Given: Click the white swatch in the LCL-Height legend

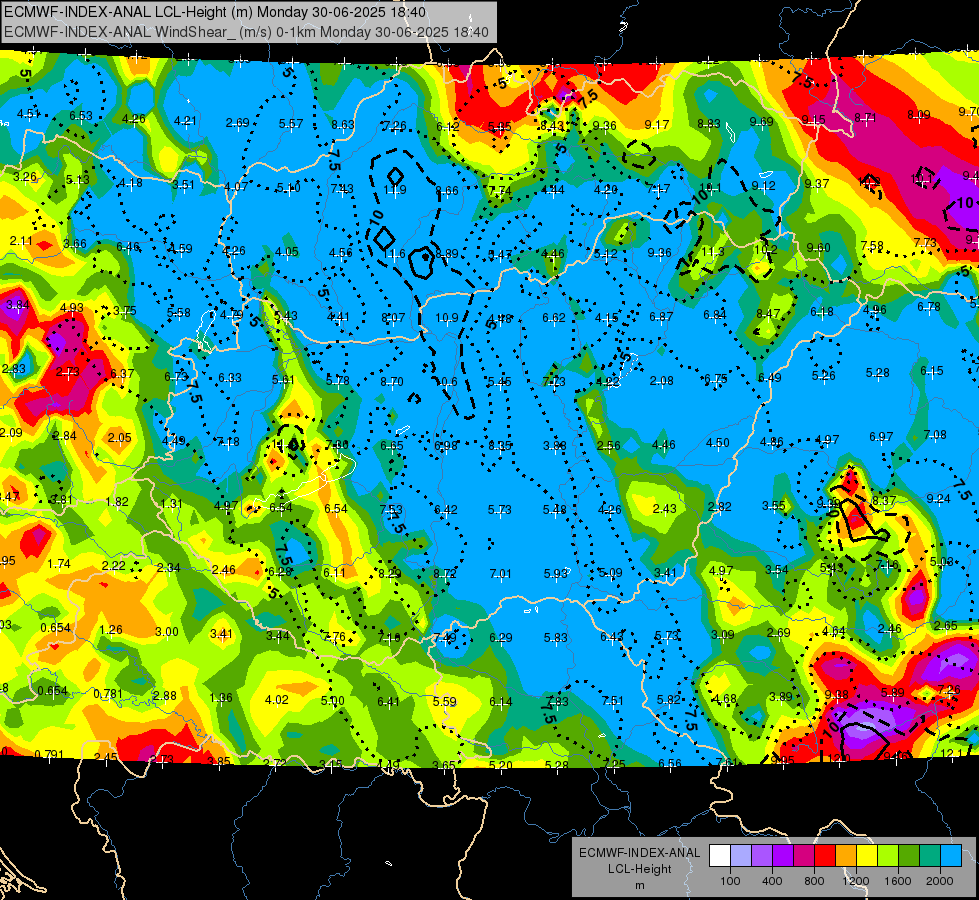Looking at the screenshot, I should tap(720, 856).
